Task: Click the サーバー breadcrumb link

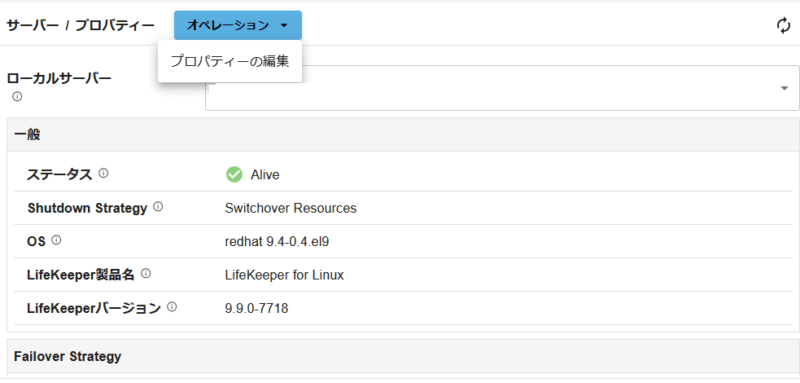Action: 33,25
